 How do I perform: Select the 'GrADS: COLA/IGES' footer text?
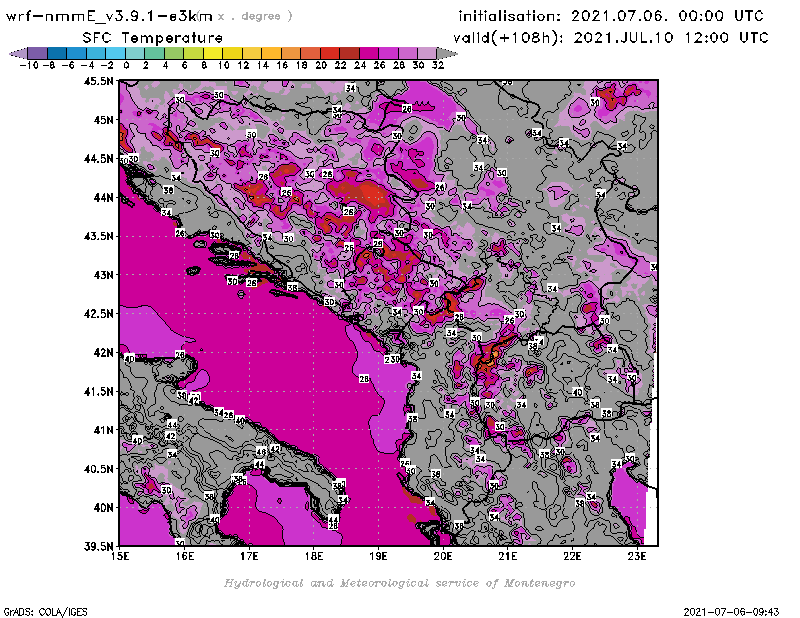(x=45, y=612)
